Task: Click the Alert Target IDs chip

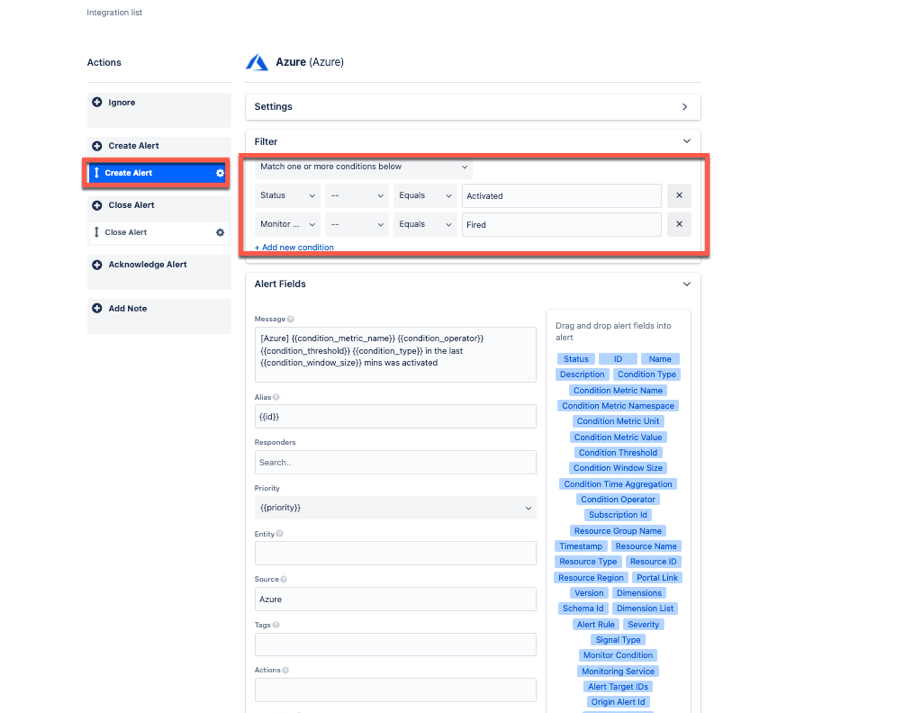Action: tap(618, 687)
